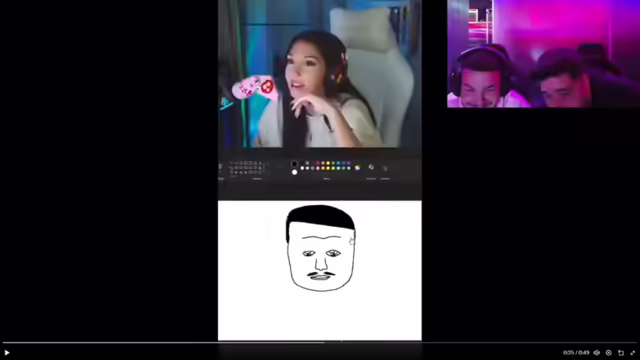The width and height of the screenshot is (640, 360).
Task: Pick the yellow swatch in top palette row
Action: point(328,163)
